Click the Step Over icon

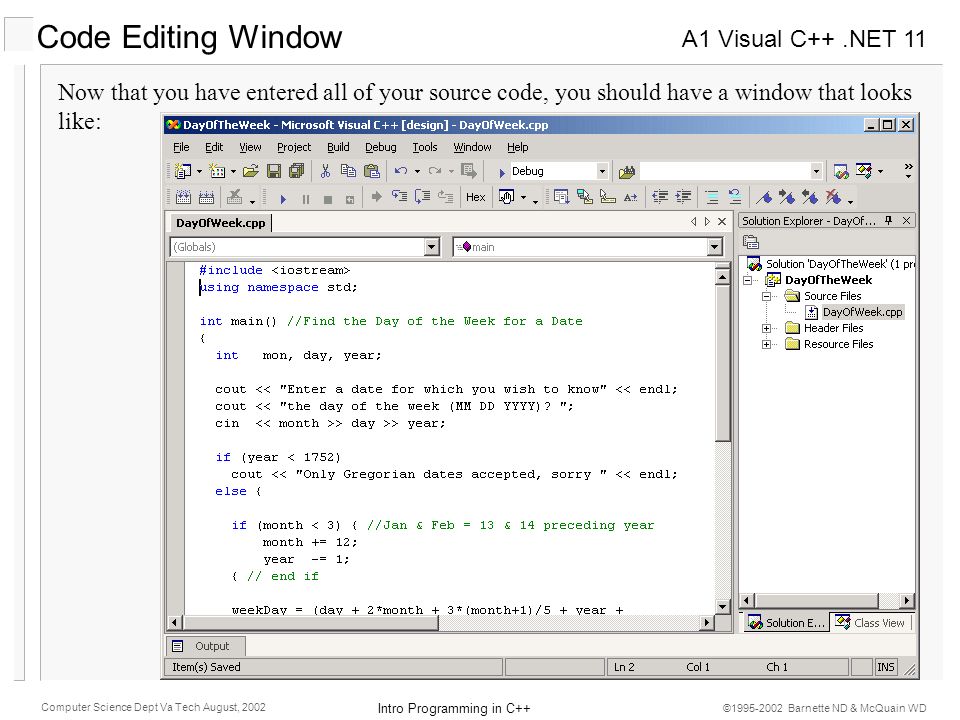point(422,197)
